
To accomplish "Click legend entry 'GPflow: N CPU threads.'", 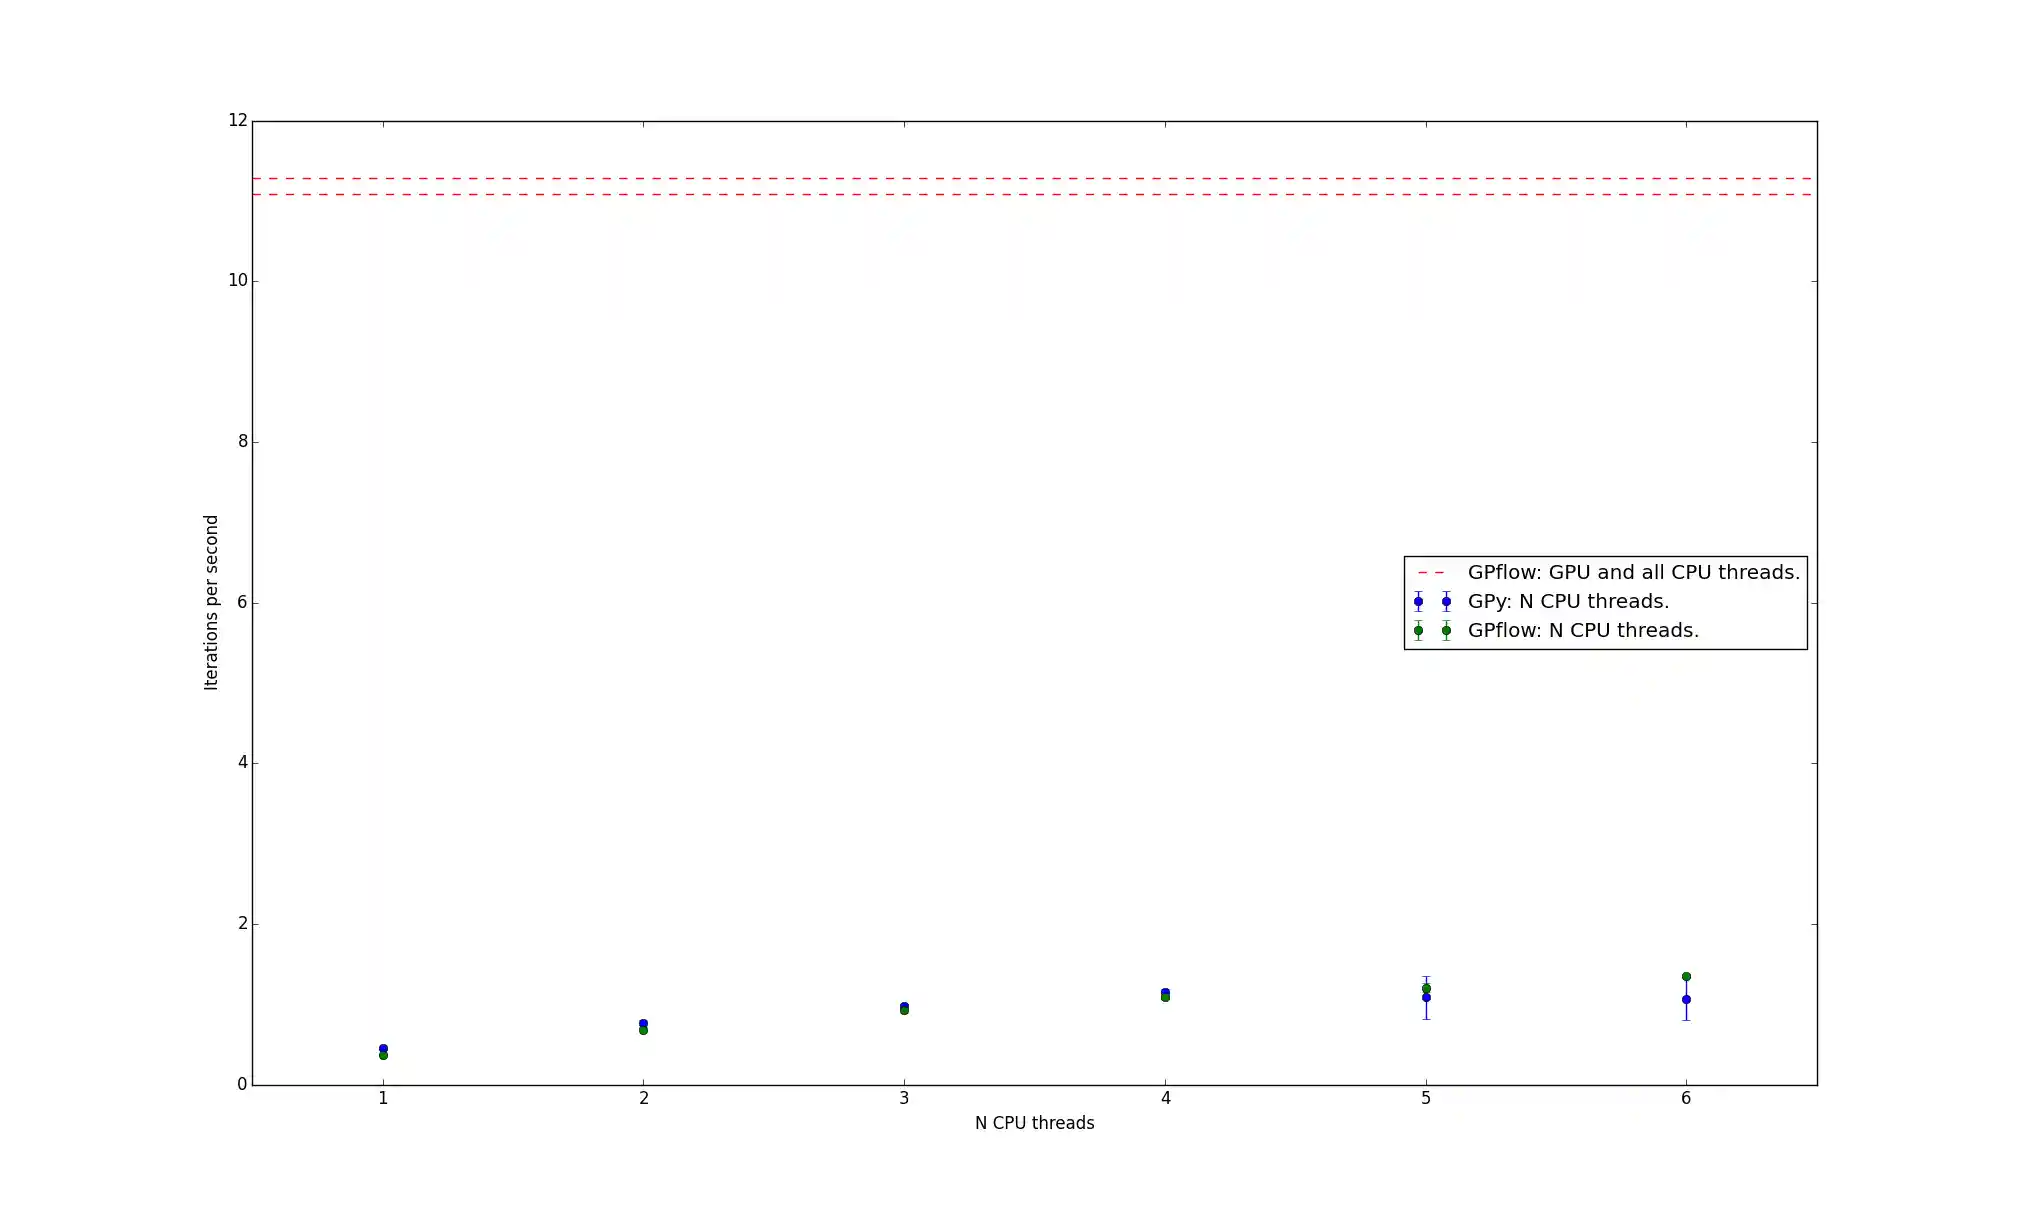I will tap(1583, 631).
